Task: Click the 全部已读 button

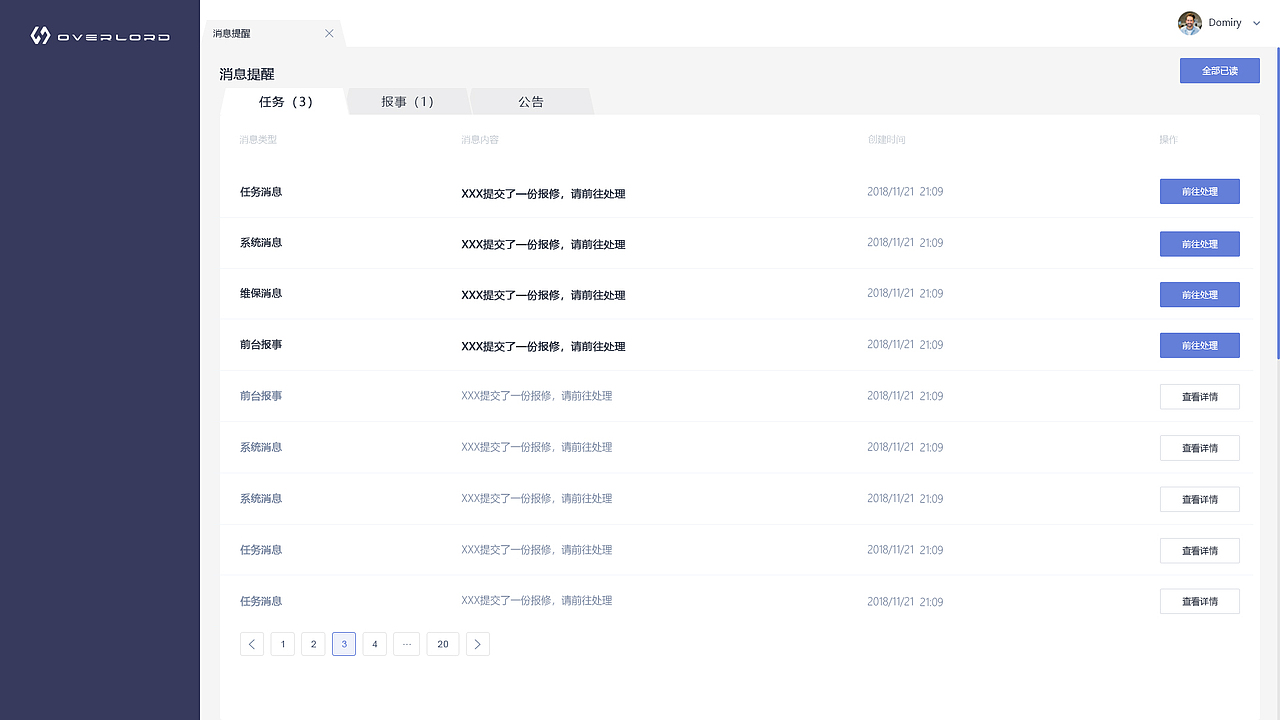Action: (x=1219, y=70)
